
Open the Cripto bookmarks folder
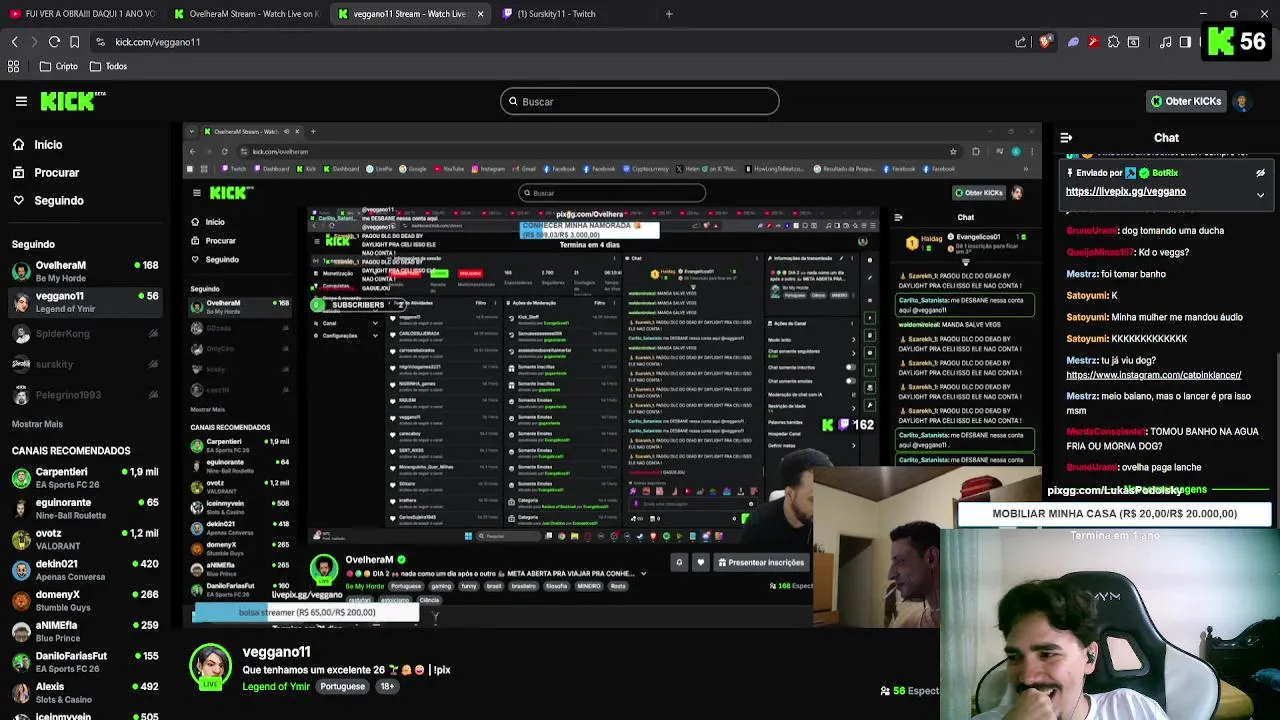[x=59, y=66]
